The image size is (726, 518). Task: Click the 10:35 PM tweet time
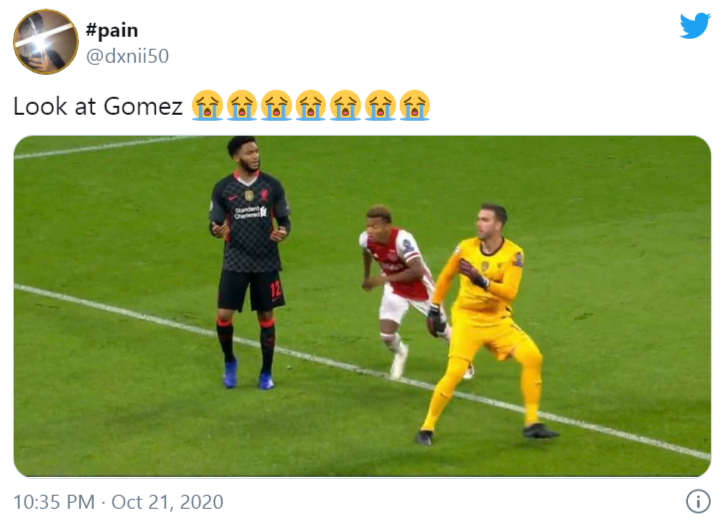[x=53, y=501]
